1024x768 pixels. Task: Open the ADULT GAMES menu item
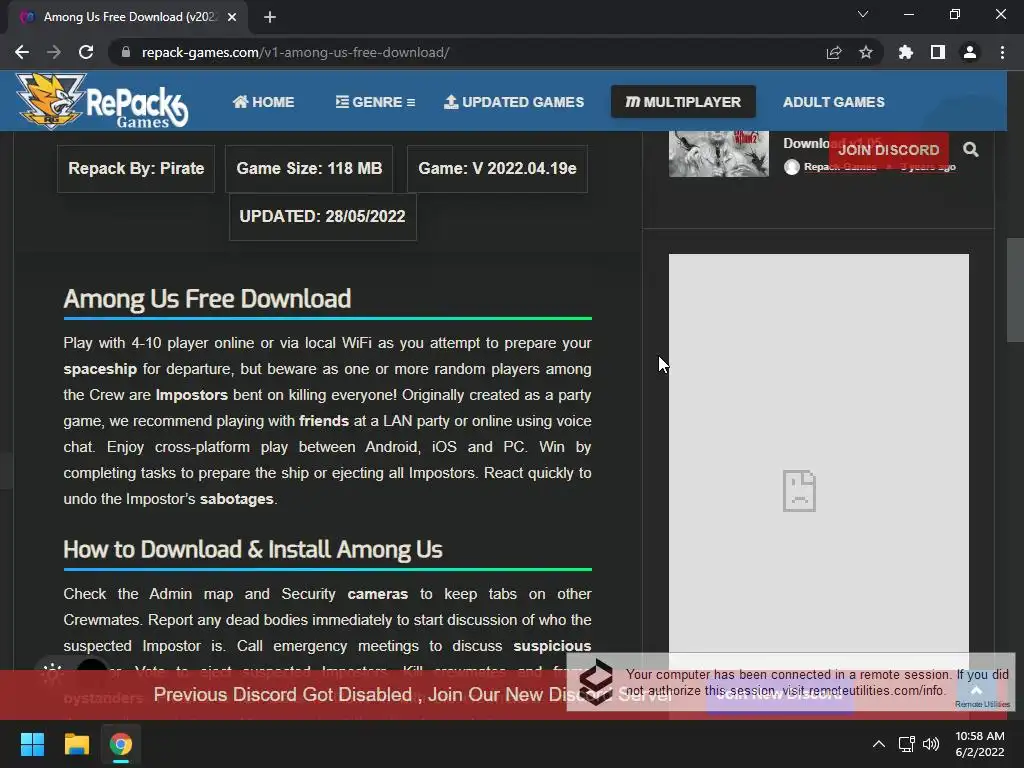pyautogui.click(x=834, y=102)
